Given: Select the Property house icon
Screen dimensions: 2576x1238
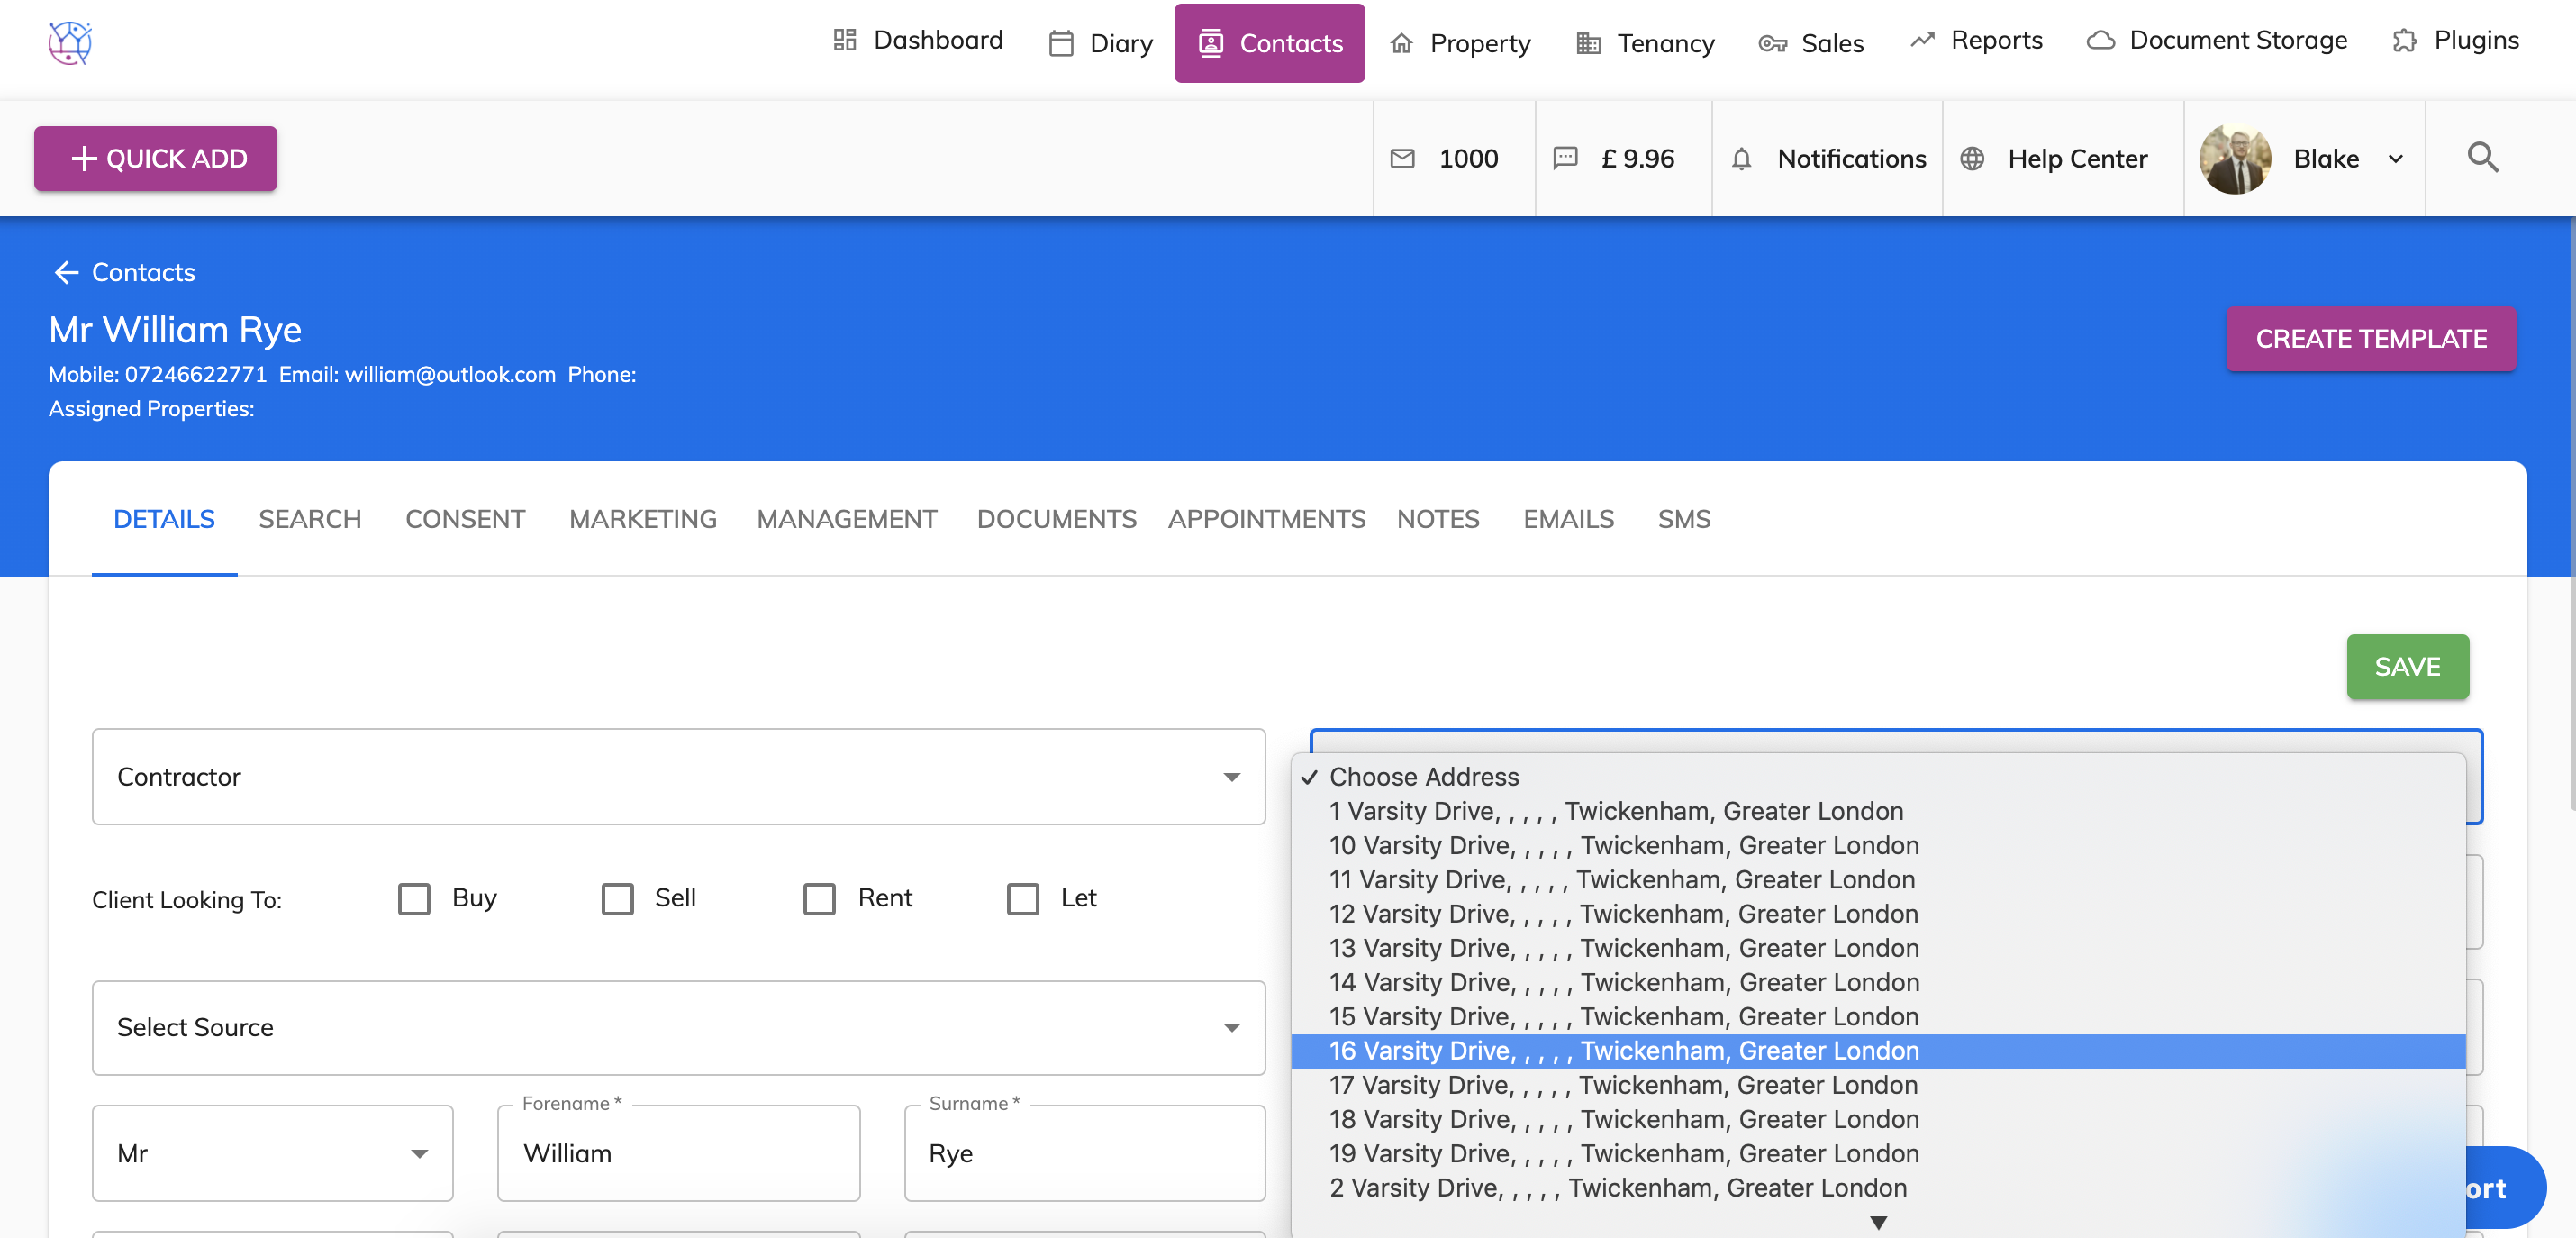Looking at the screenshot, I should [x=1402, y=42].
